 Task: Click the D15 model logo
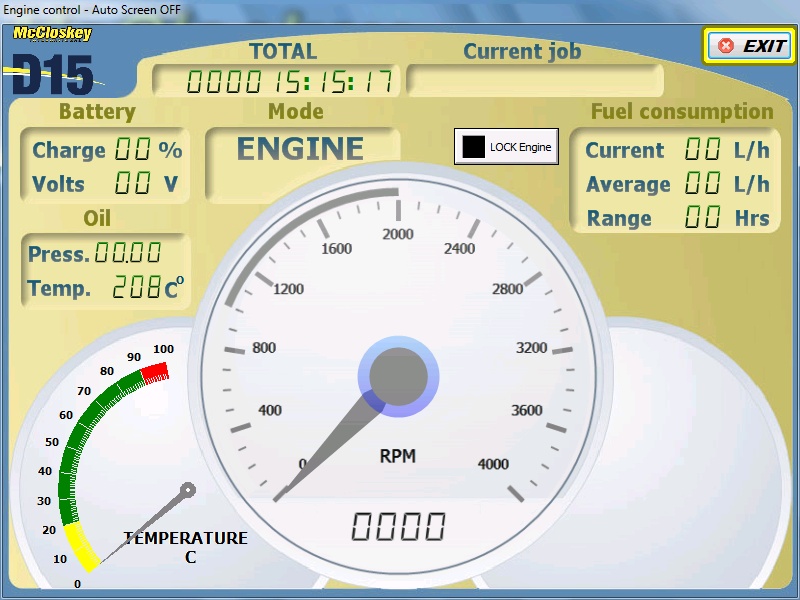(x=53, y=74)
